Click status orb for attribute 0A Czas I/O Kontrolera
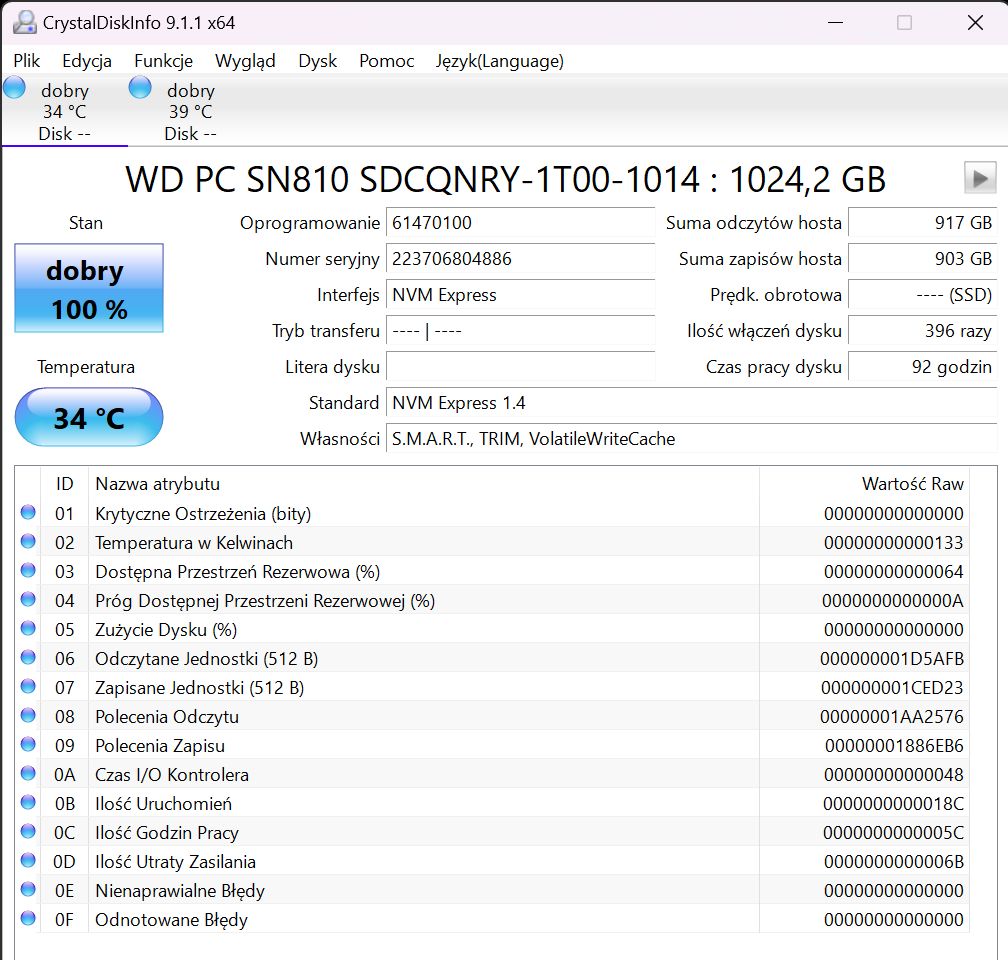The height and width of the screenshot is (960, 1008). click(x=28, y=773)
